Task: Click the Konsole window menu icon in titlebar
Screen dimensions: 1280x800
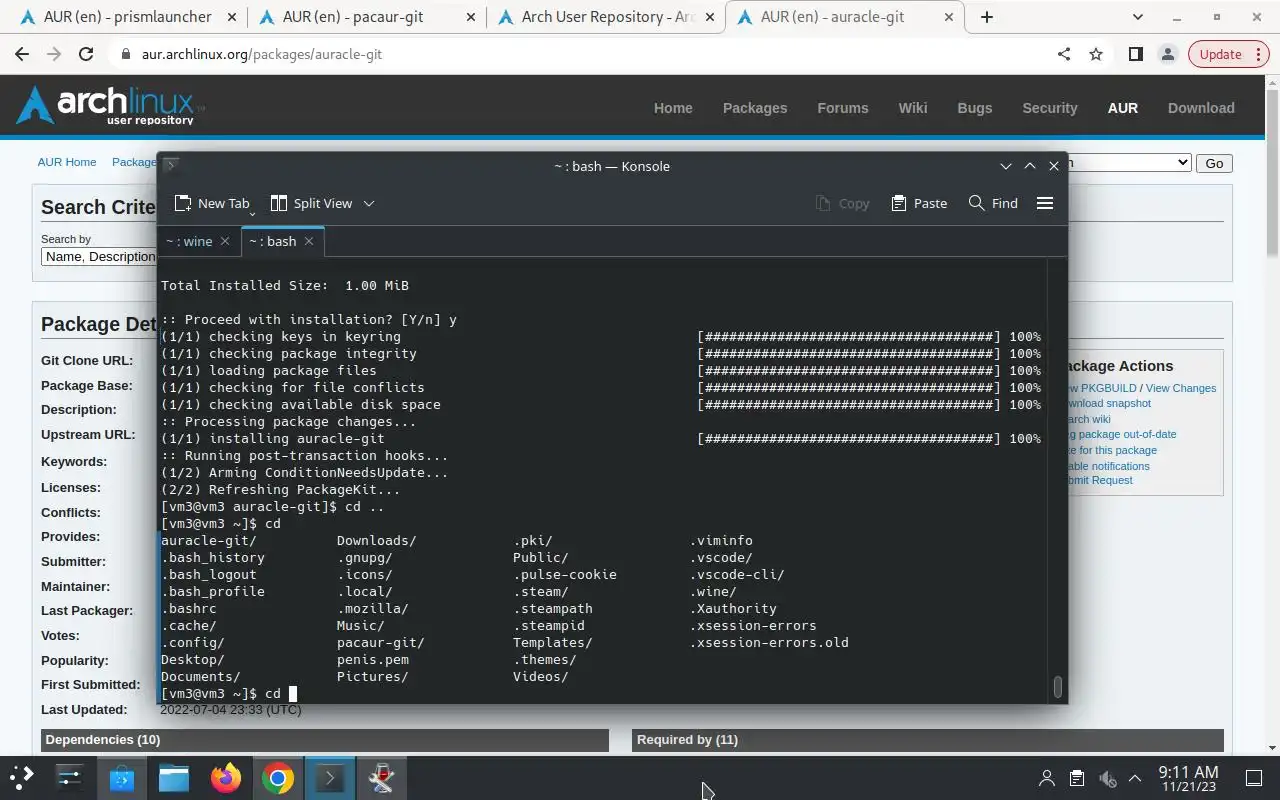Action: pyautogui.click(x=171, y=165)
